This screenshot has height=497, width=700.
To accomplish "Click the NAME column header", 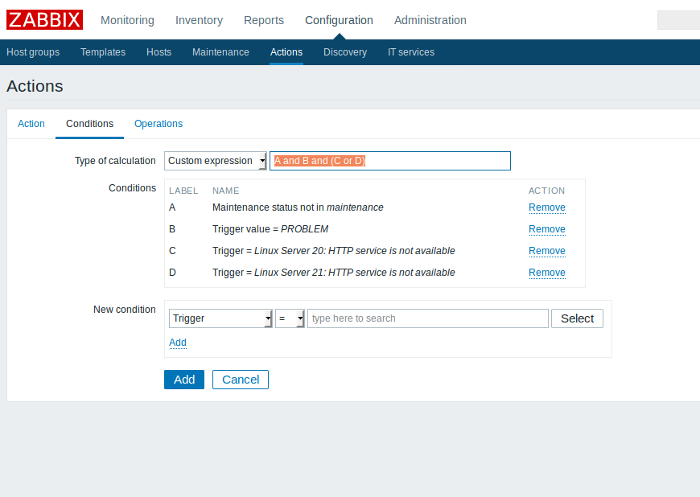I will coord(226,191).
